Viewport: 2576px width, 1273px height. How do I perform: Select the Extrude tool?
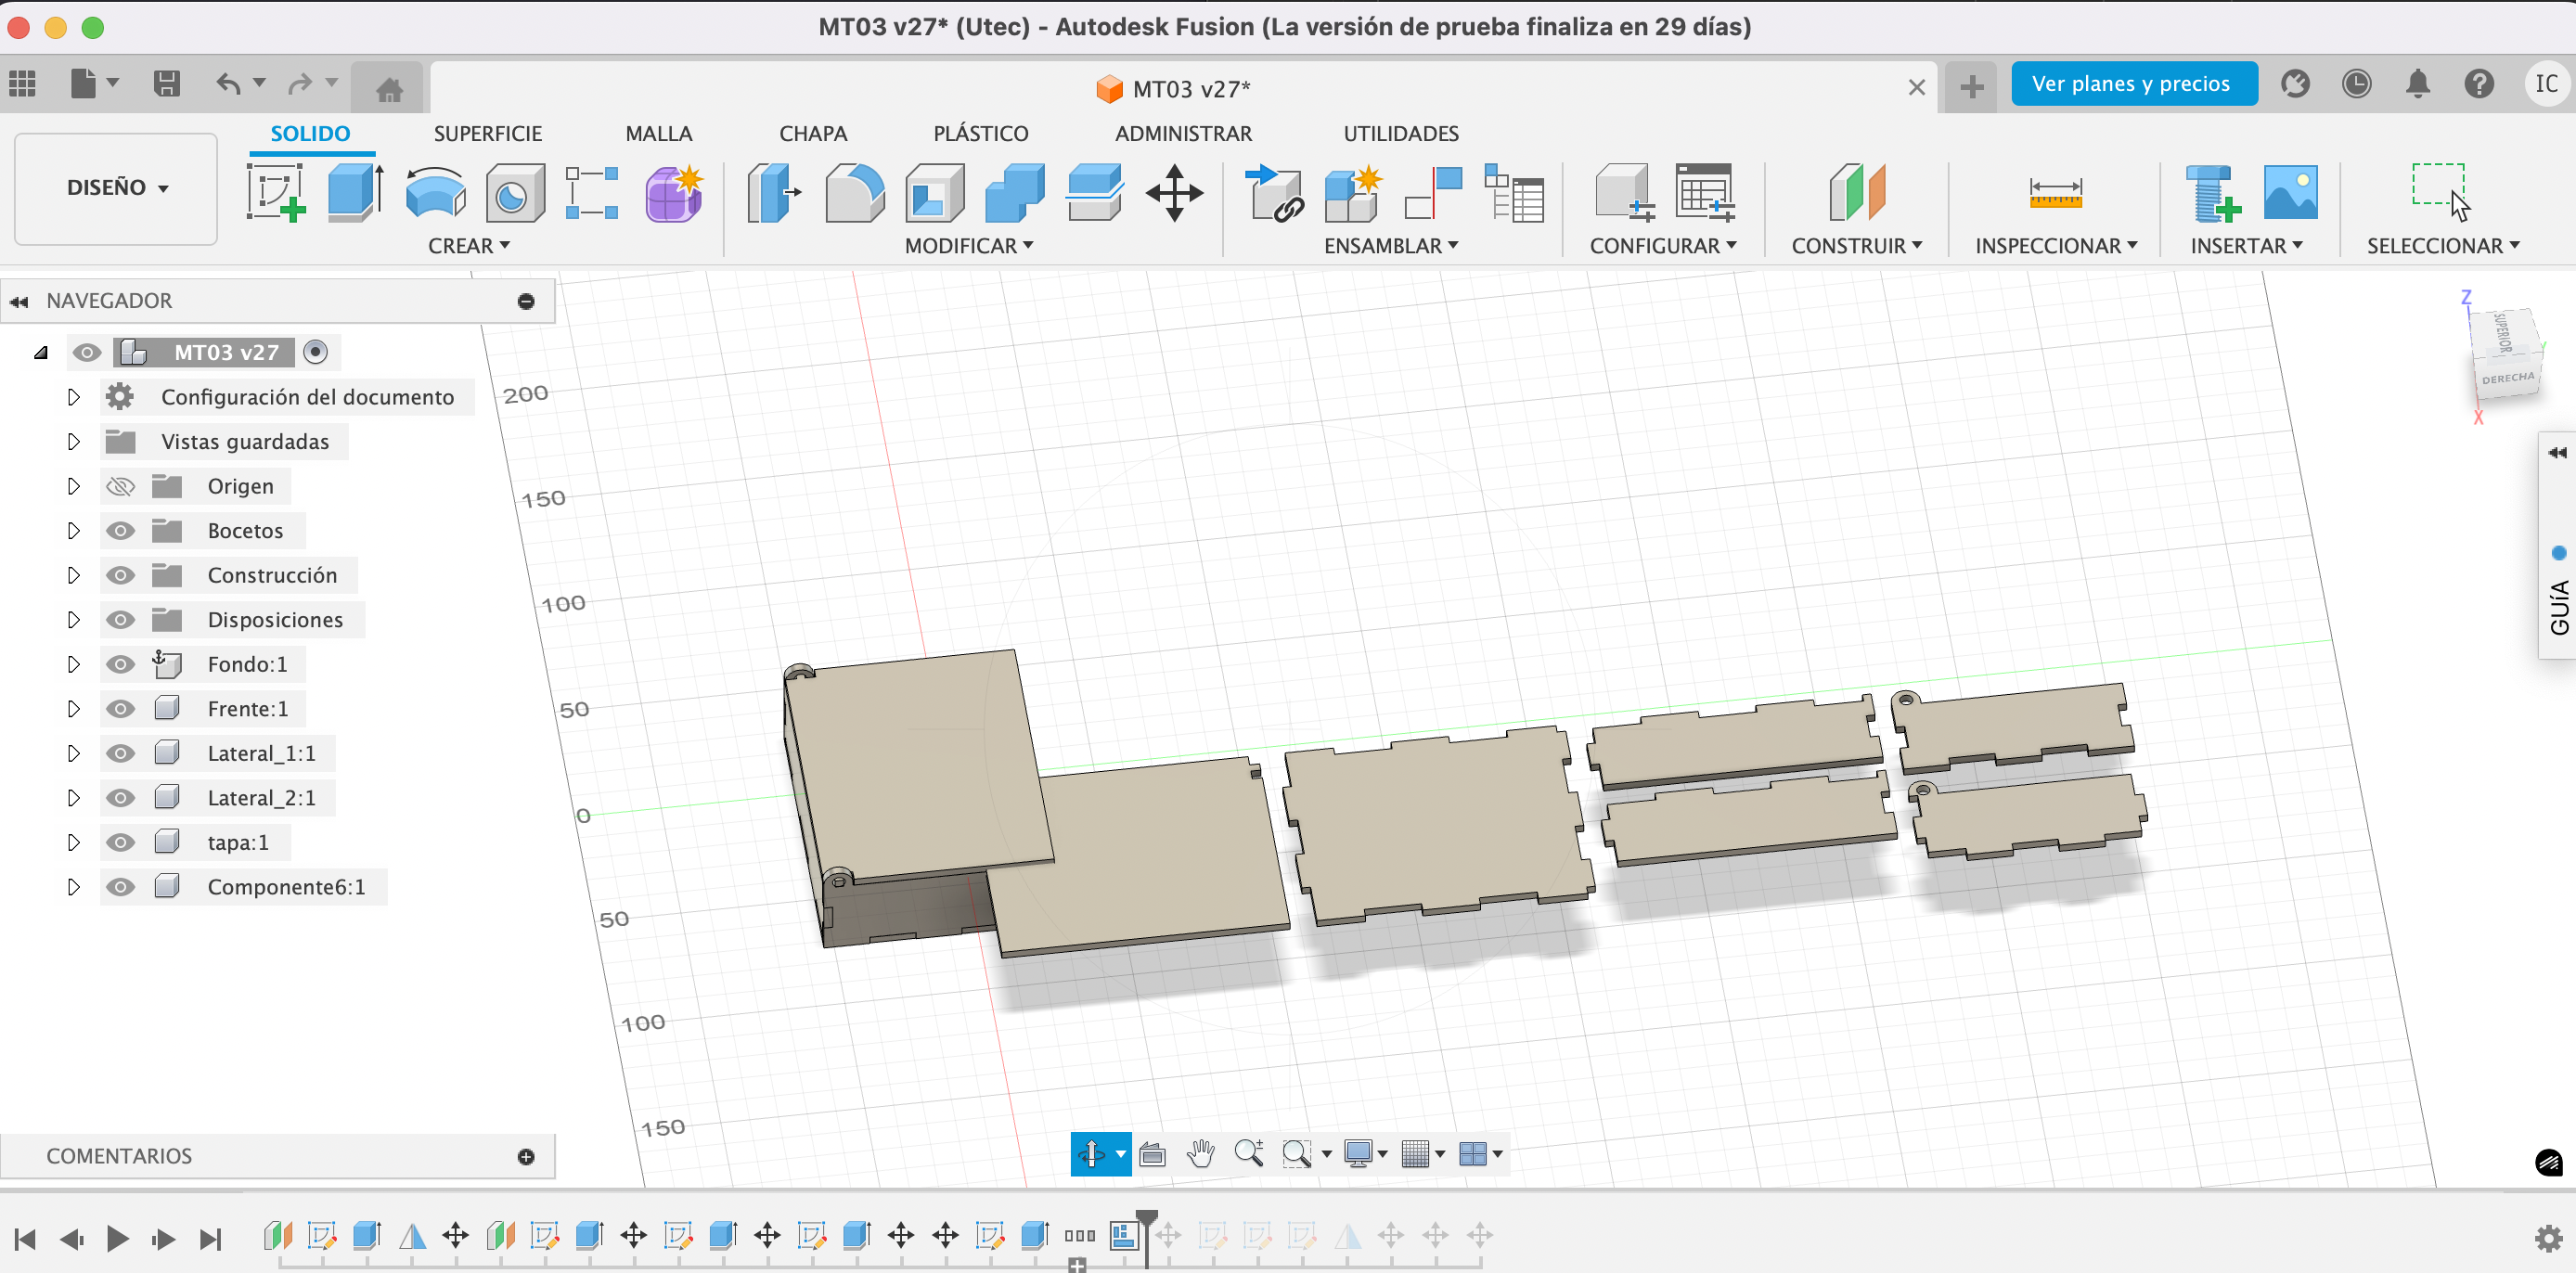(x=355, y=192)
